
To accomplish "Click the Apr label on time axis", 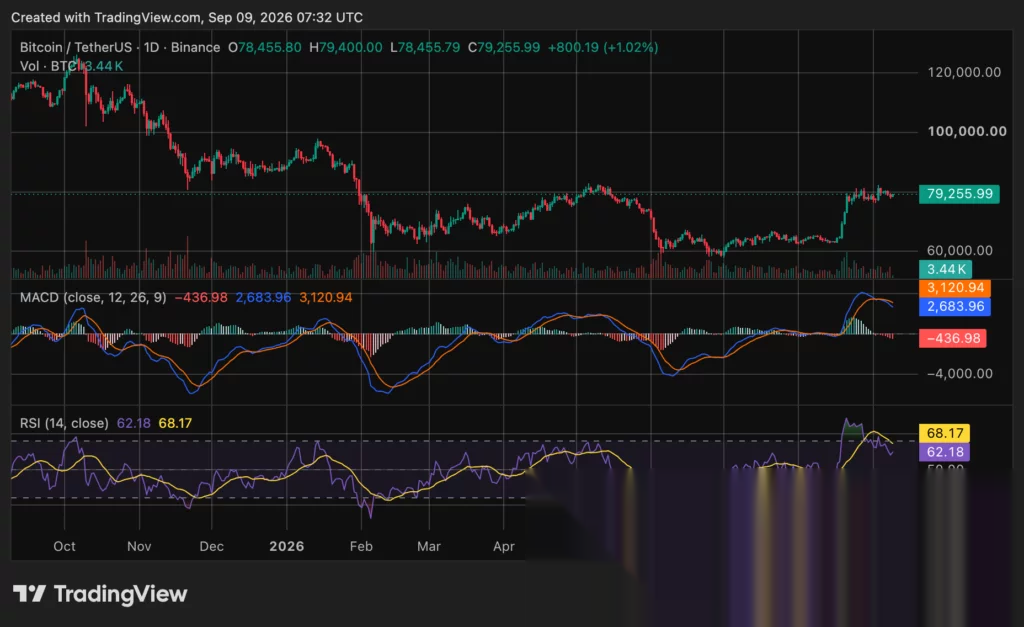I will (504, 547).
